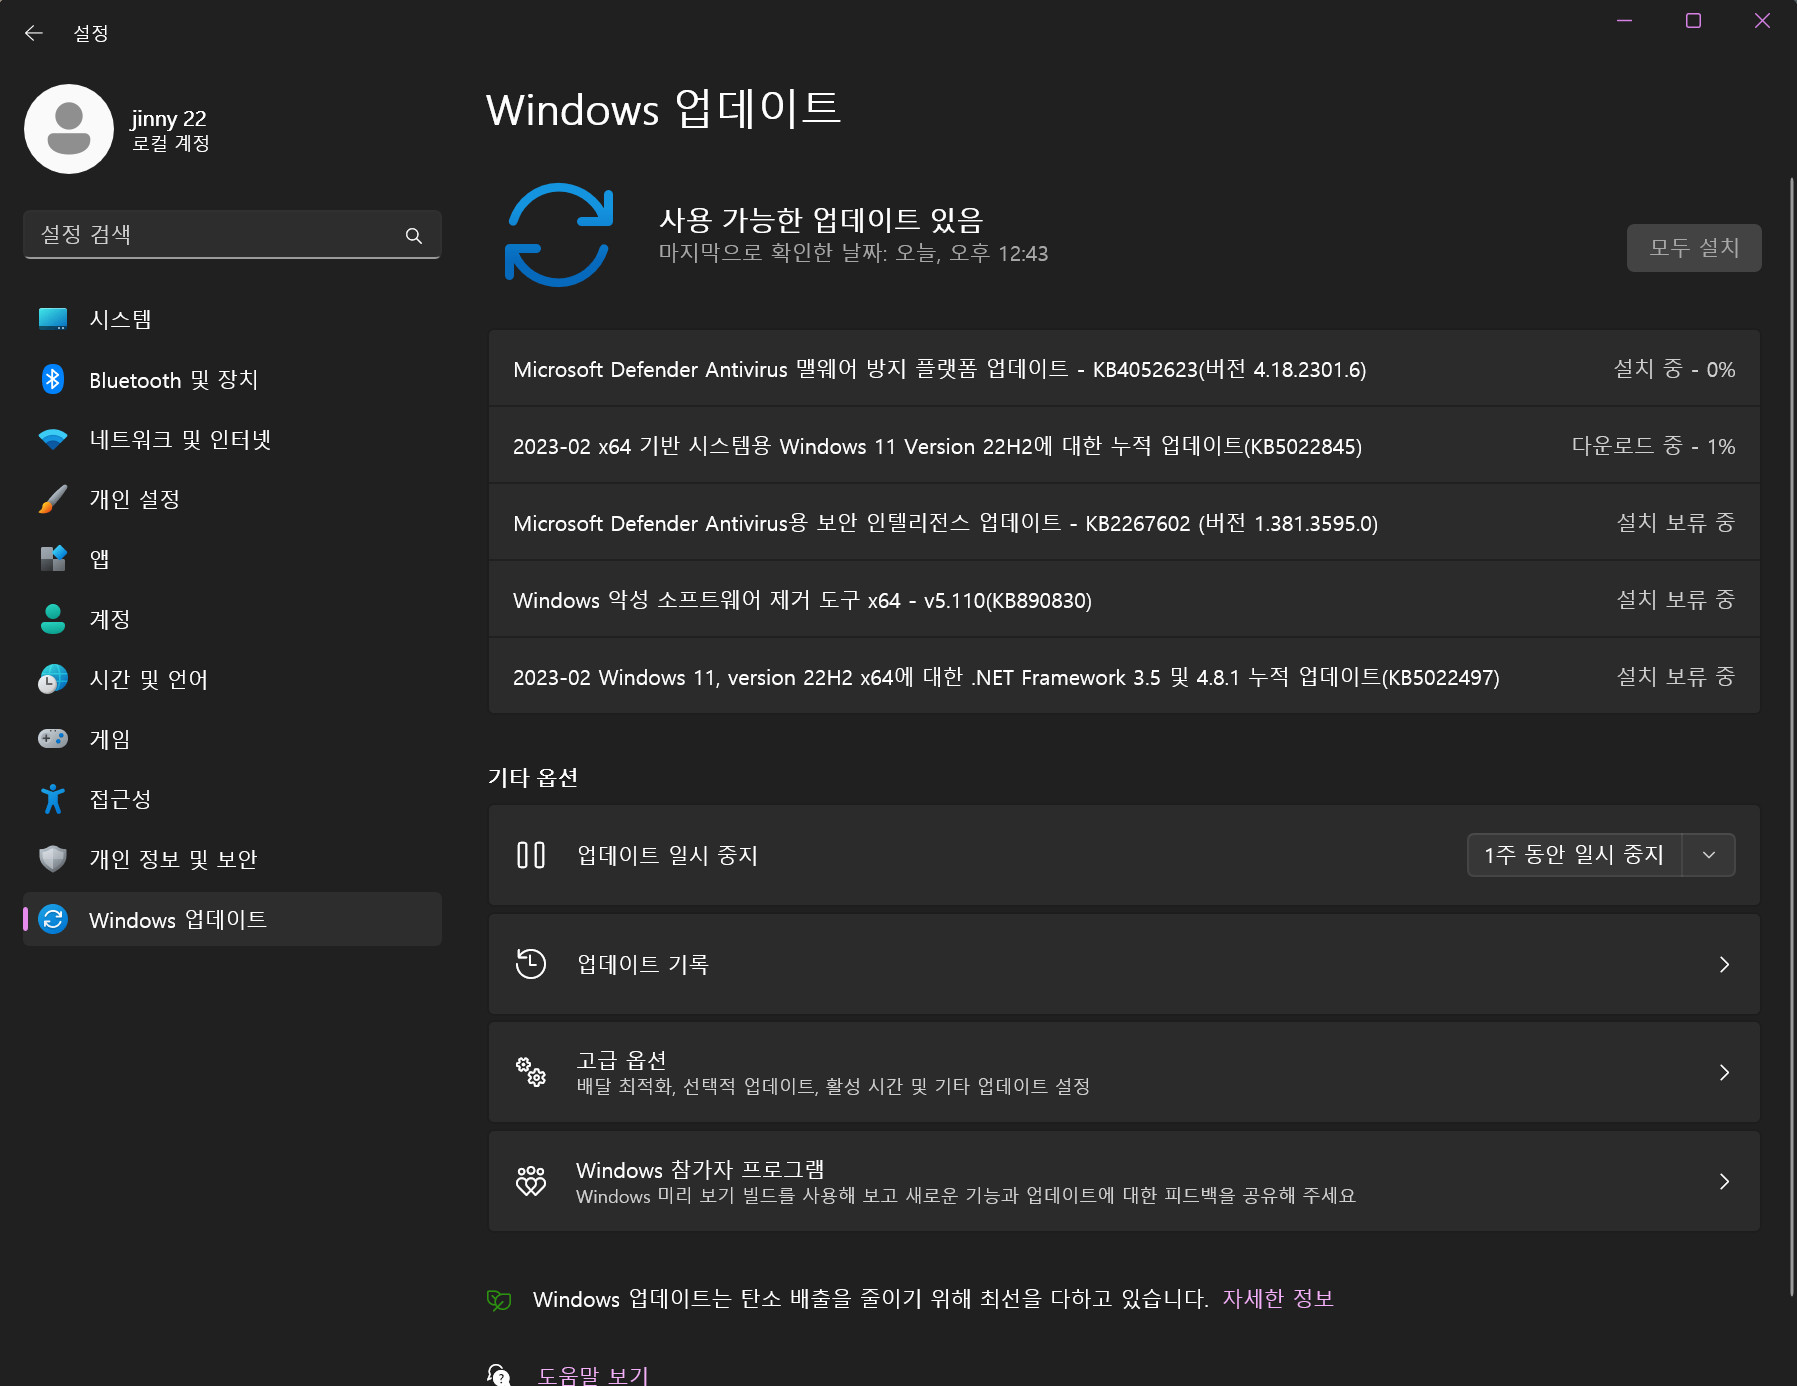Image resolution: width=1797 pixels, height=1386 pixels.
Task: Click the KB890830 malicious software removal row
Action: pos(1124,600)
